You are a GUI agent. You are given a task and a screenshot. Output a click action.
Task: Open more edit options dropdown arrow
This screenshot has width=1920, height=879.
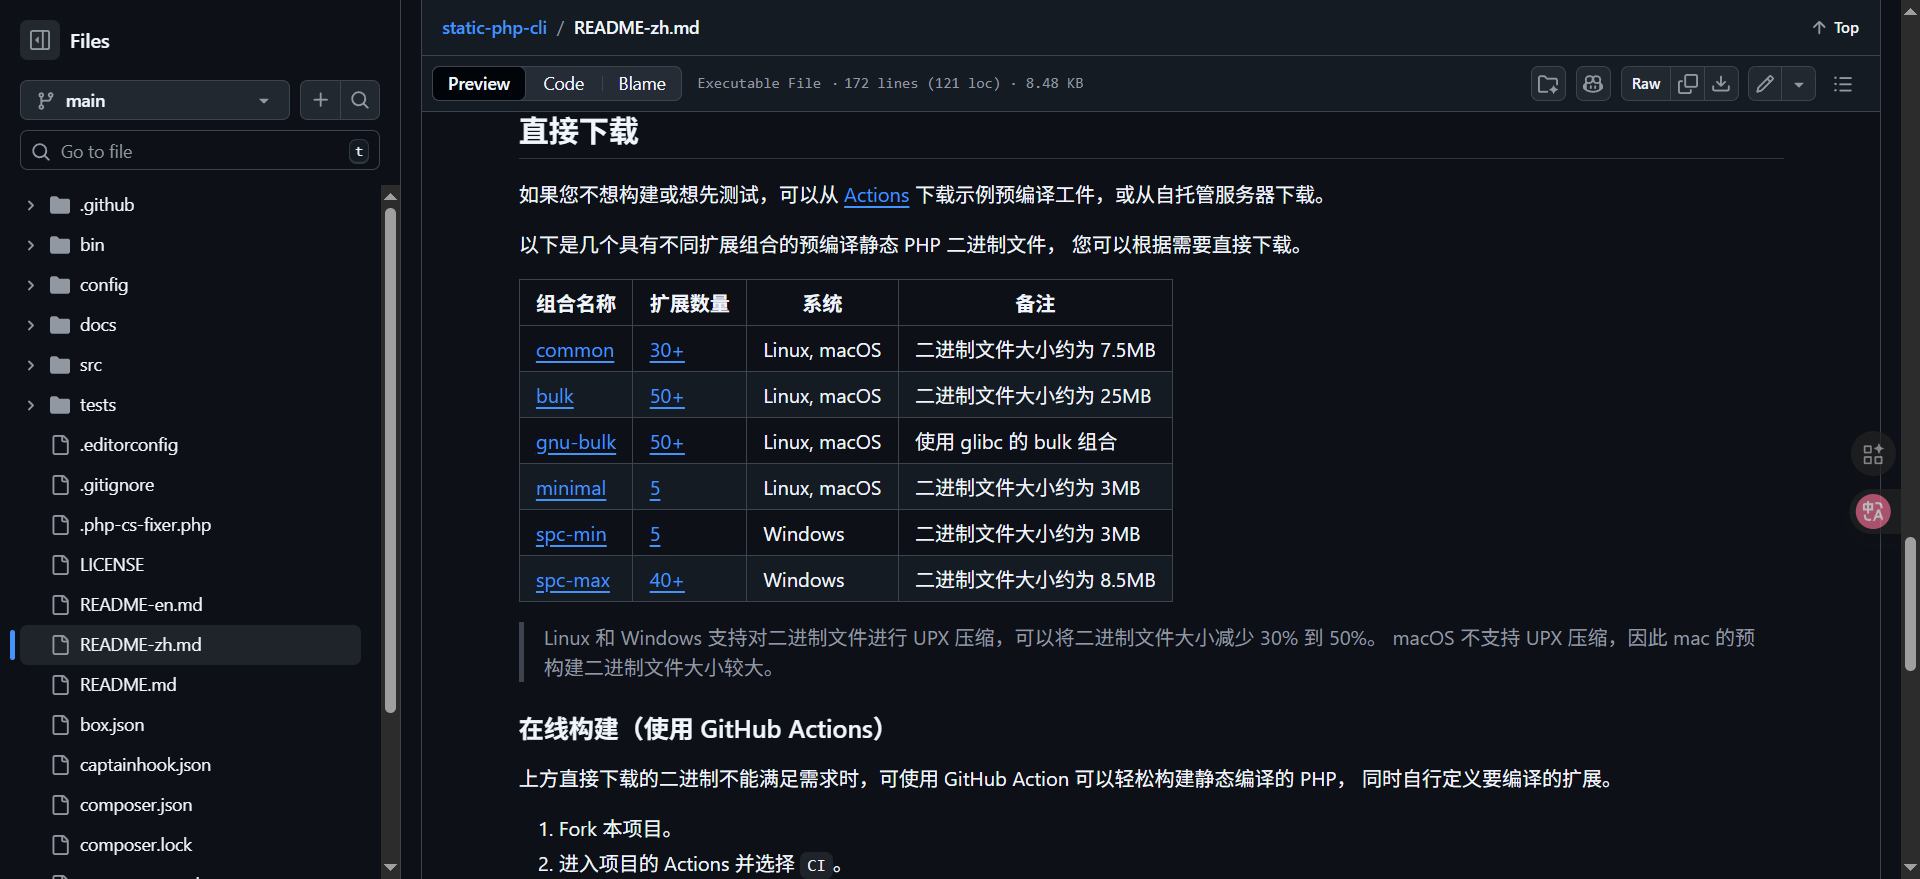coord(1799,84)
